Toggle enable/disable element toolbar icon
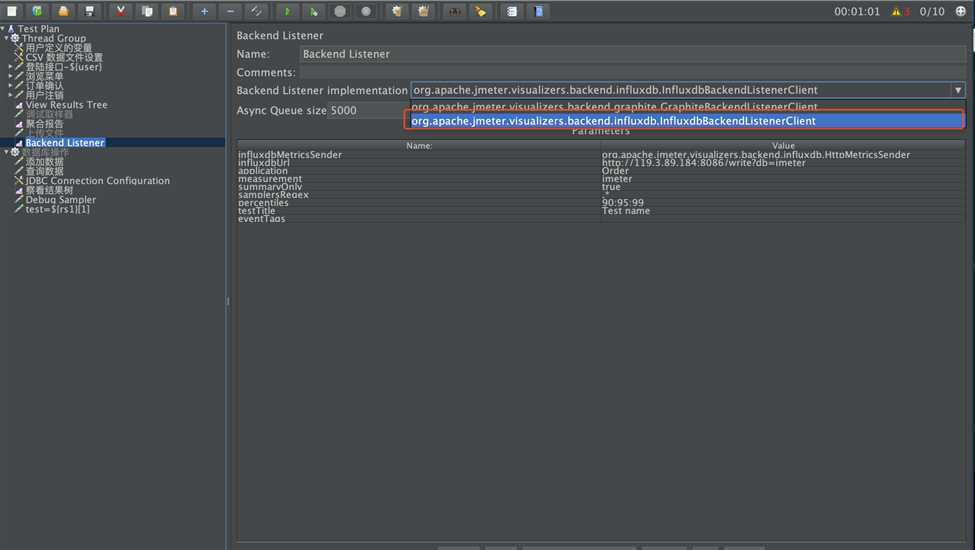The height and width of the screenshot is (550, 975). (256, 11)
